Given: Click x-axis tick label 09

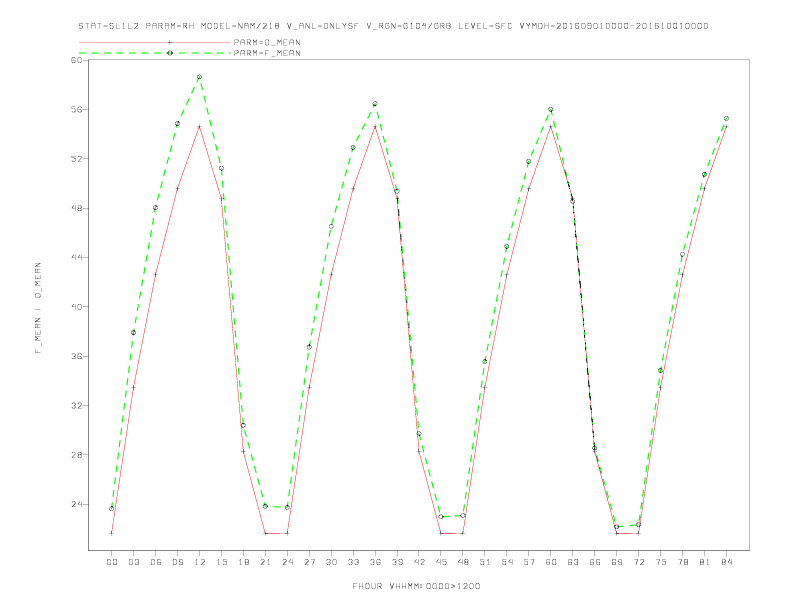Looking at the screenshot, I should tap(177, 562).
